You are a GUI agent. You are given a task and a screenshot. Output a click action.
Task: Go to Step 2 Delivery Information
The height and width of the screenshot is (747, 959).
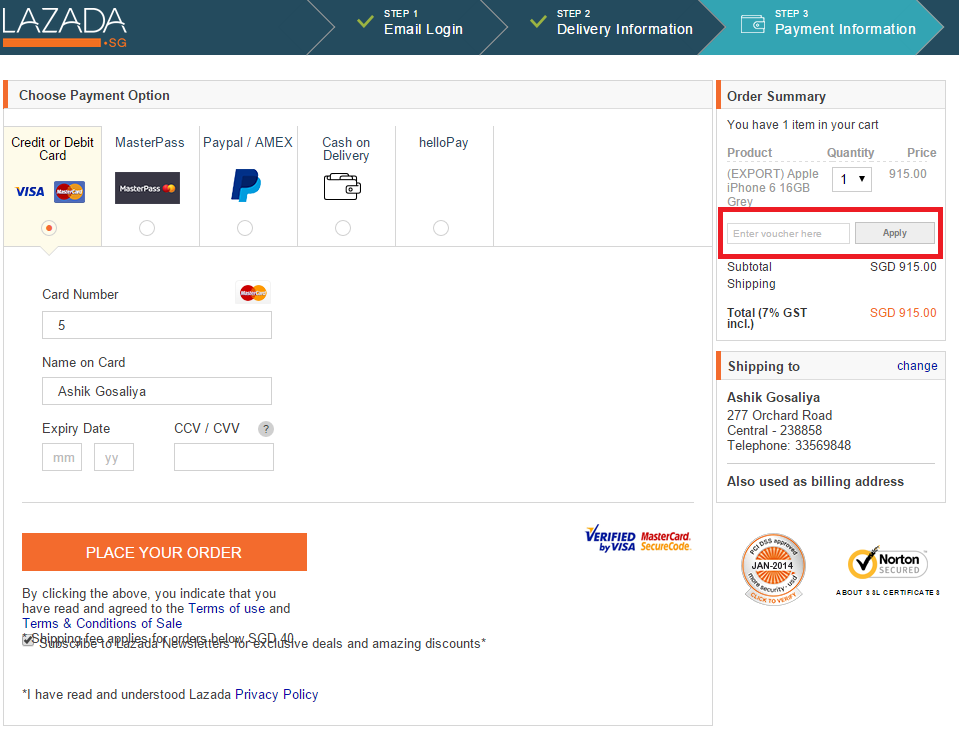[624, 23]
